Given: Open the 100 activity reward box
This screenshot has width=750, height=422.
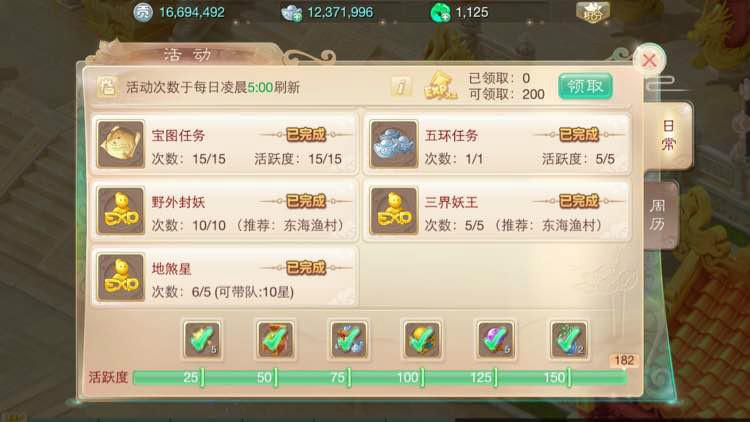Looking at the screenshot, I should coord(422,340).
